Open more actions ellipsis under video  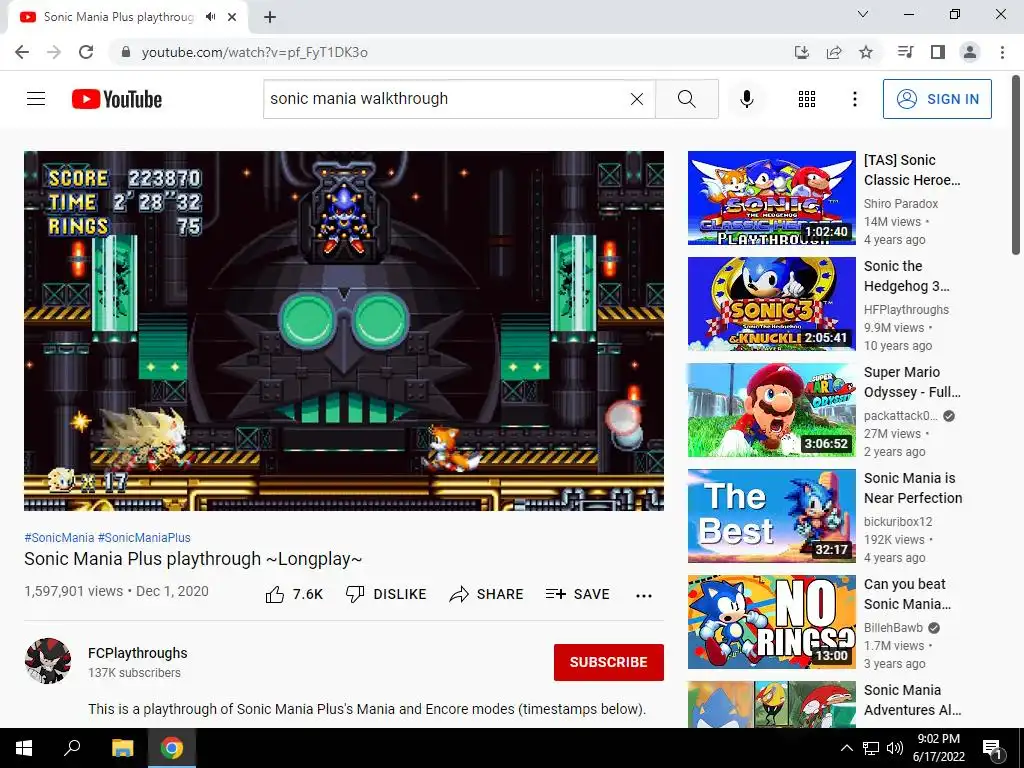[x=644, y=595]
